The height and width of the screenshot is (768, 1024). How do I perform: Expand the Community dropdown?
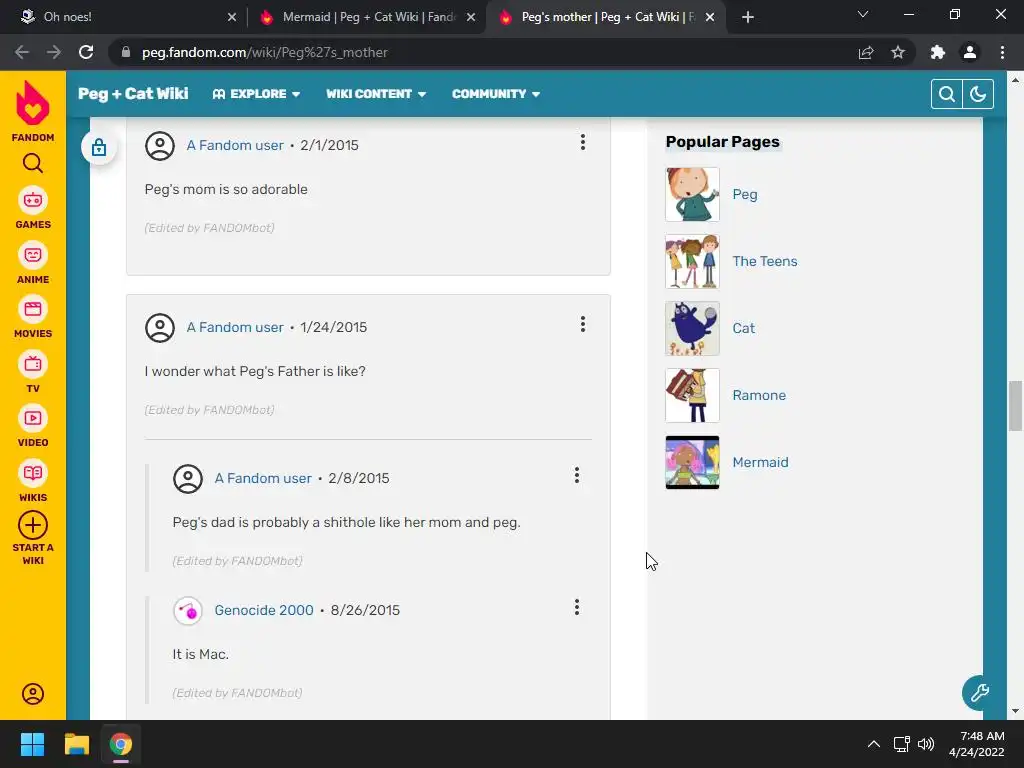point(496,94)
